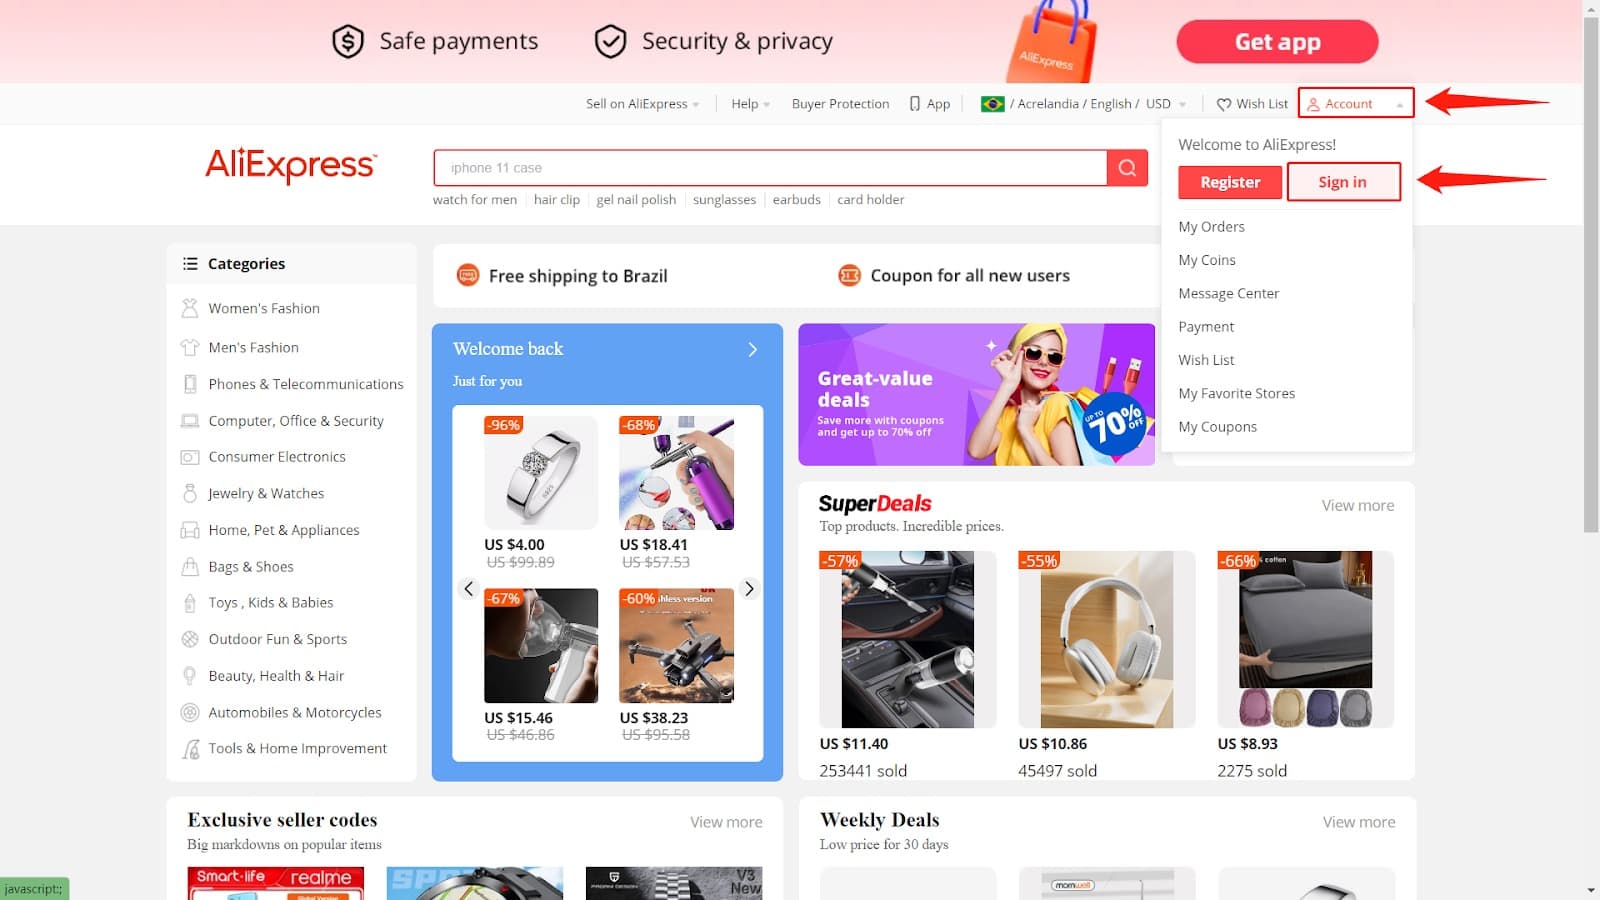Click the App phone icon
Image resolution: width=1600 pixels, height=900 pixels.
(915, 104)
